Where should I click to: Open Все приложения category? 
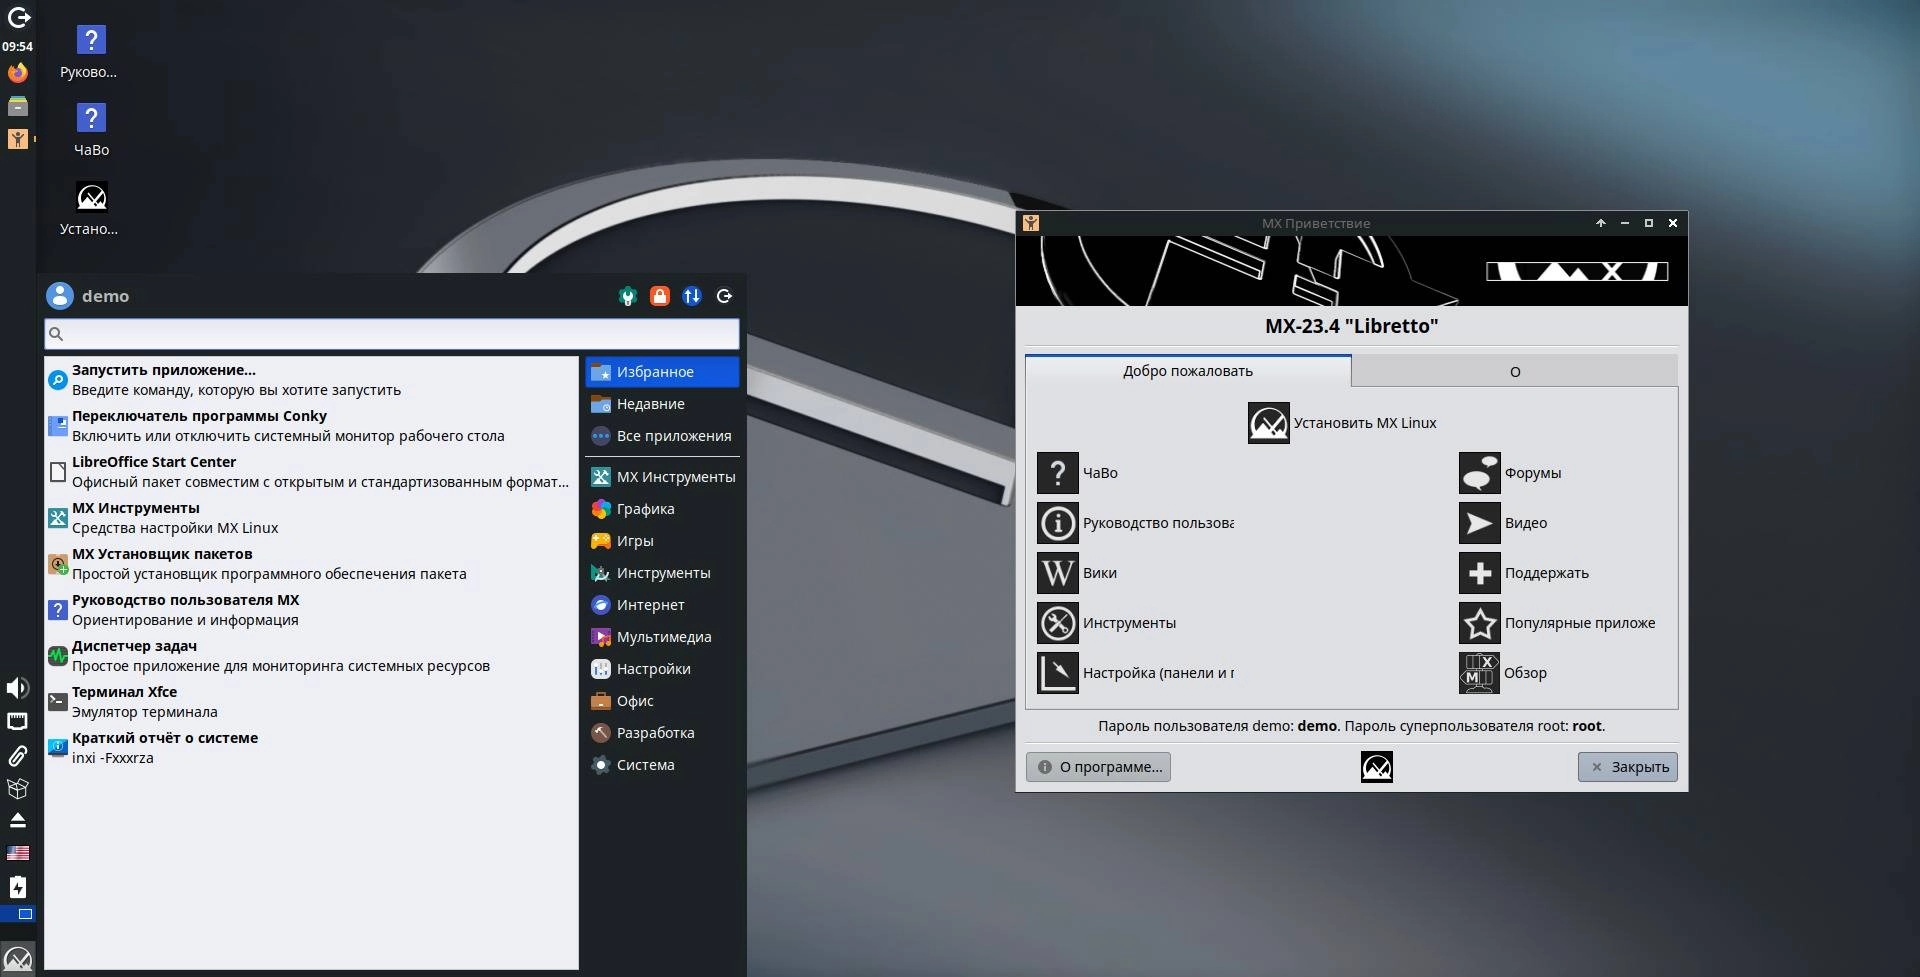(x=662, y=436)
